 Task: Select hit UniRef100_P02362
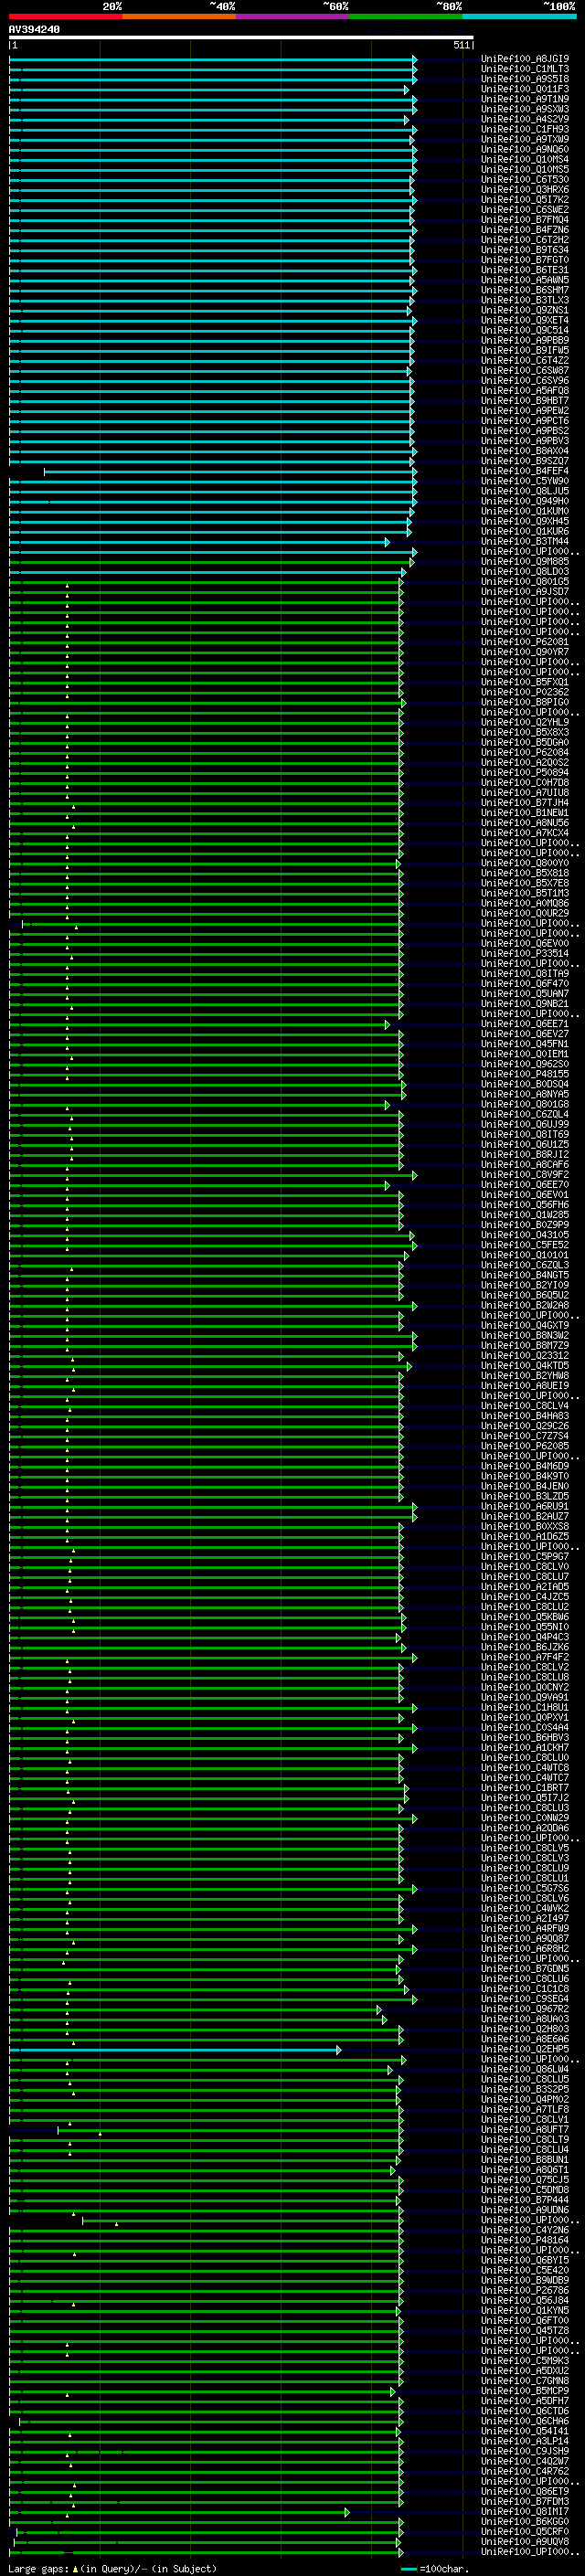tap(525, 692)
